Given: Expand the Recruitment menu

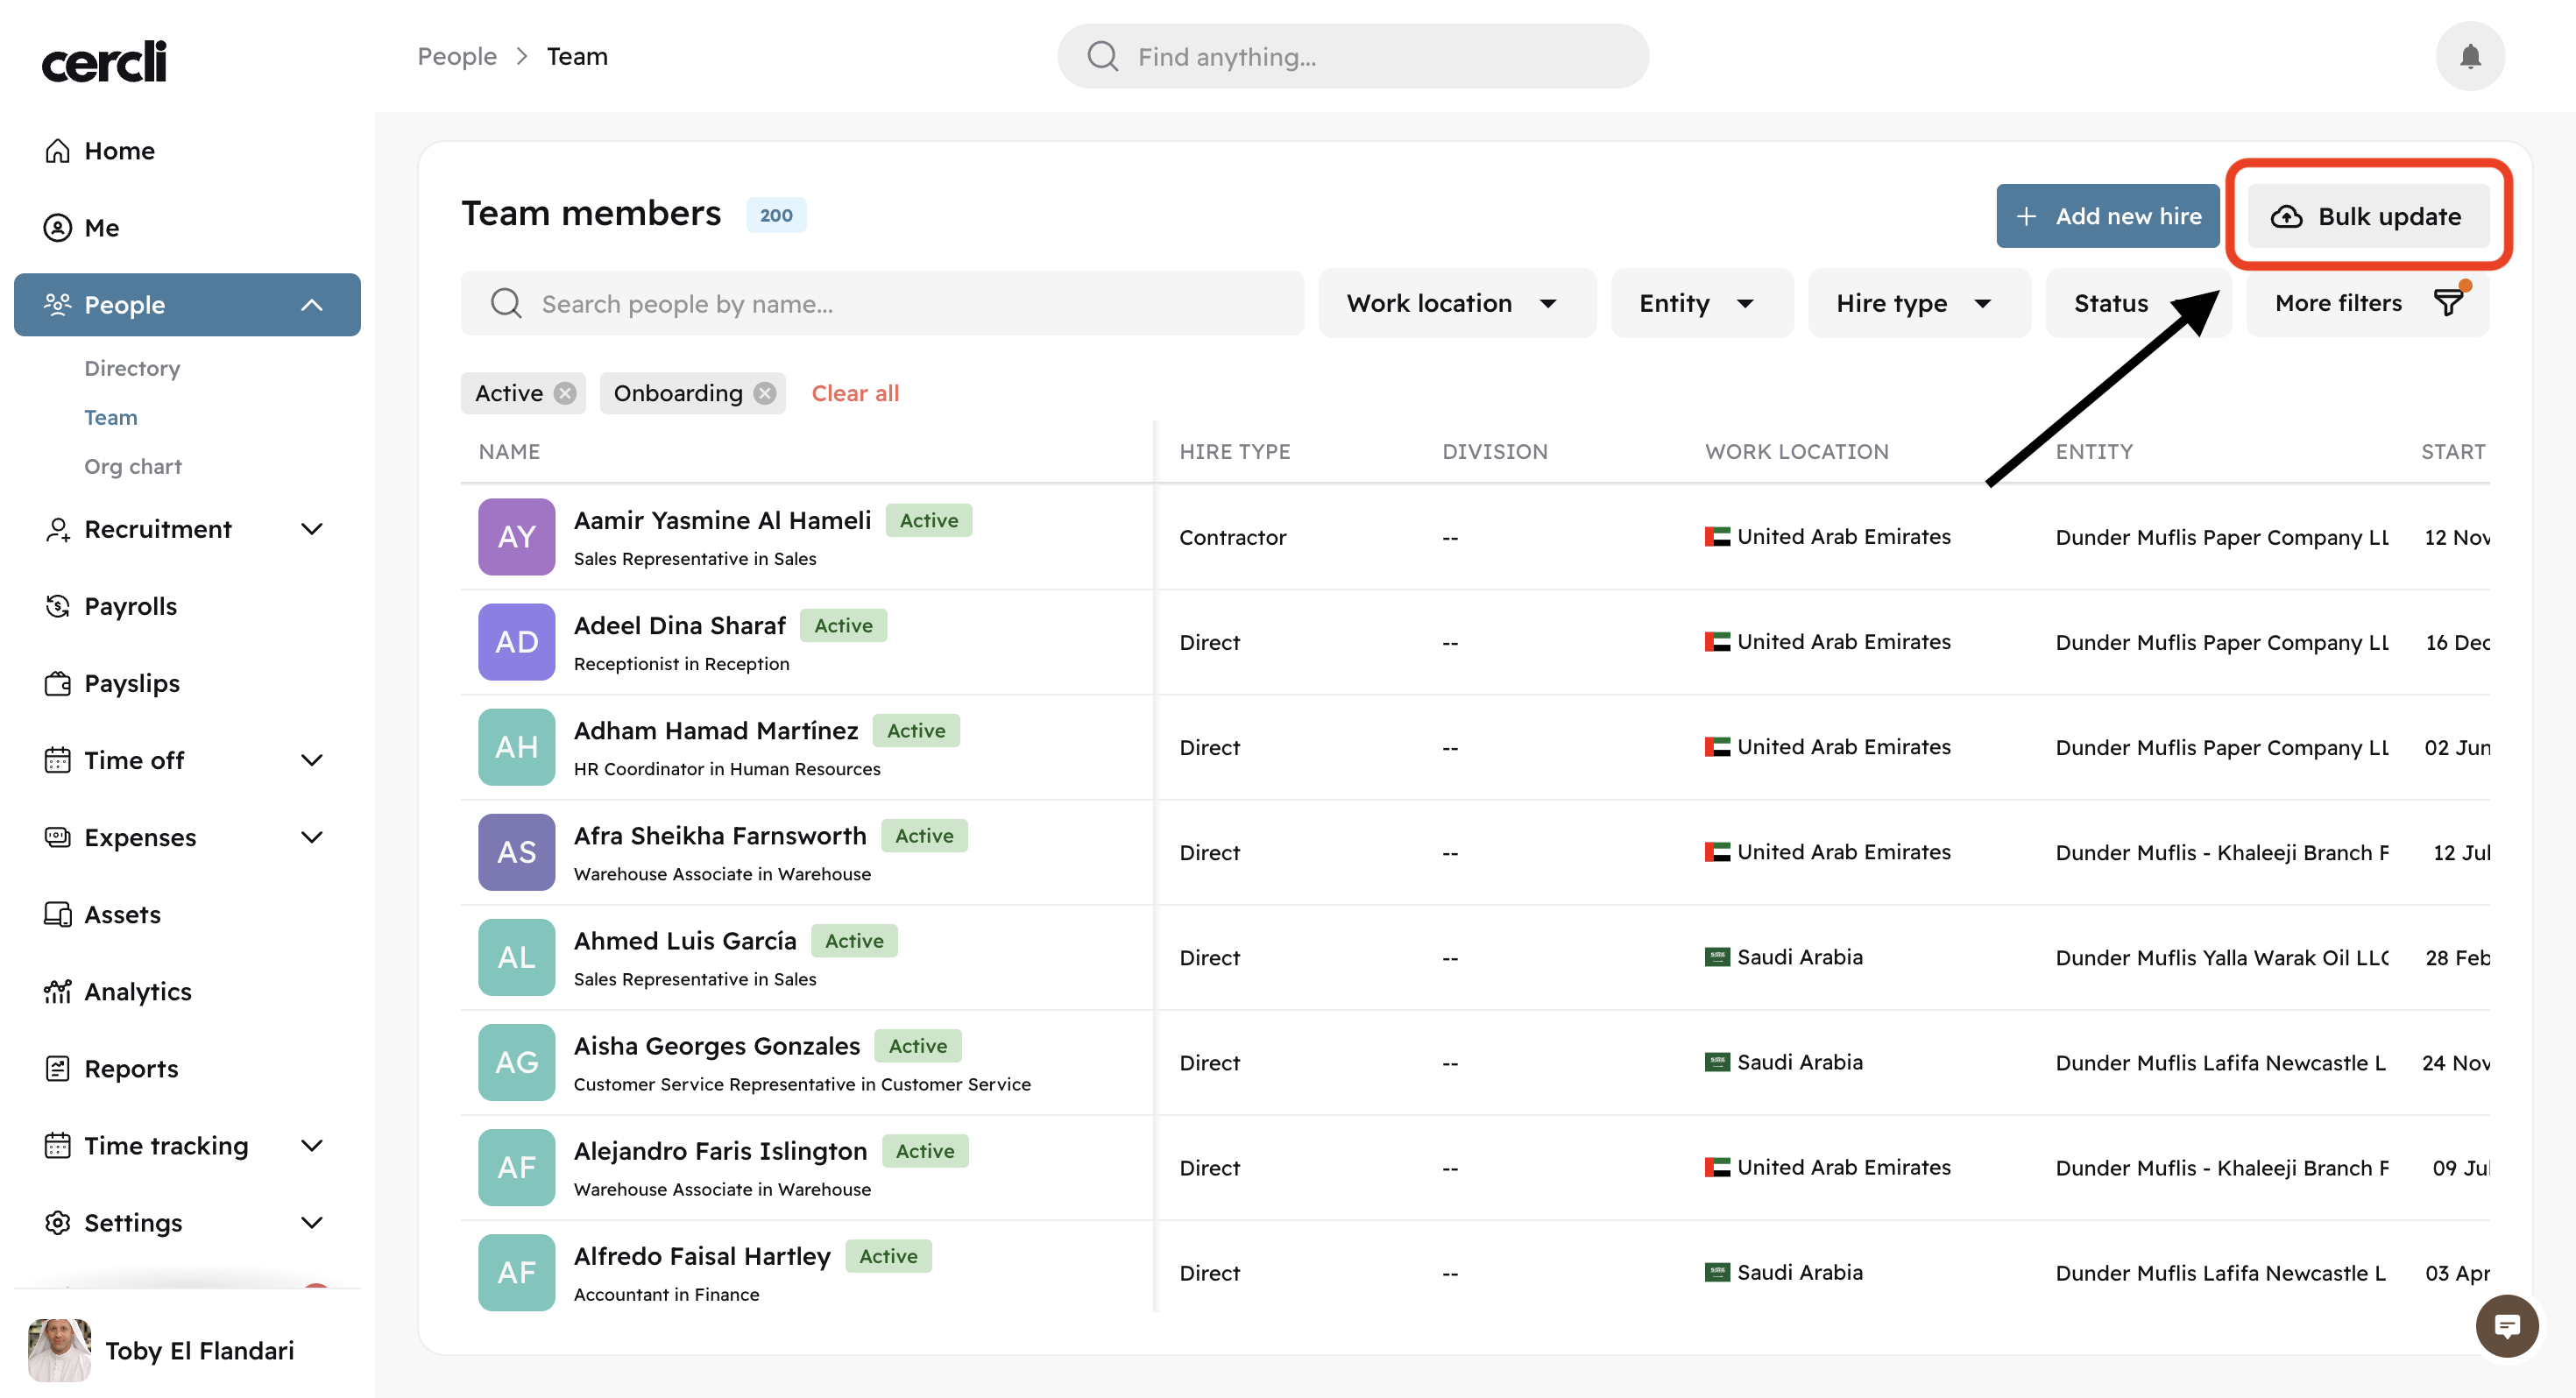Looking at the screenshot, I should pyautogui.click(x=312, y=529).
